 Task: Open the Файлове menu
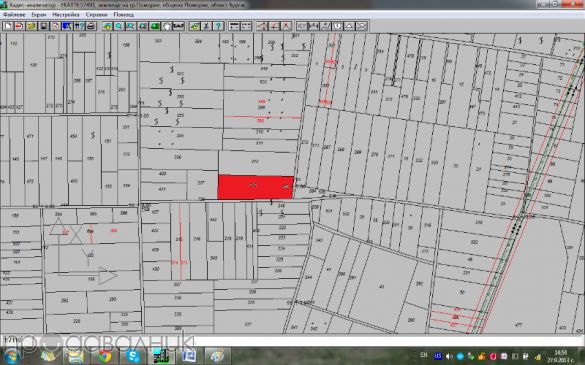point(14,15)
